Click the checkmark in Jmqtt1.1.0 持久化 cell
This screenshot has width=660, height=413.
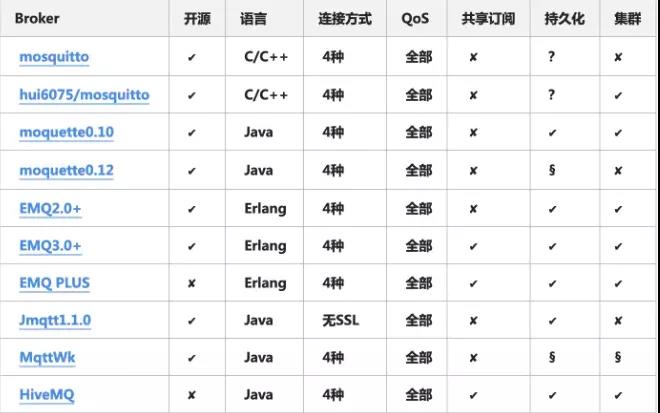coord(551,321)
